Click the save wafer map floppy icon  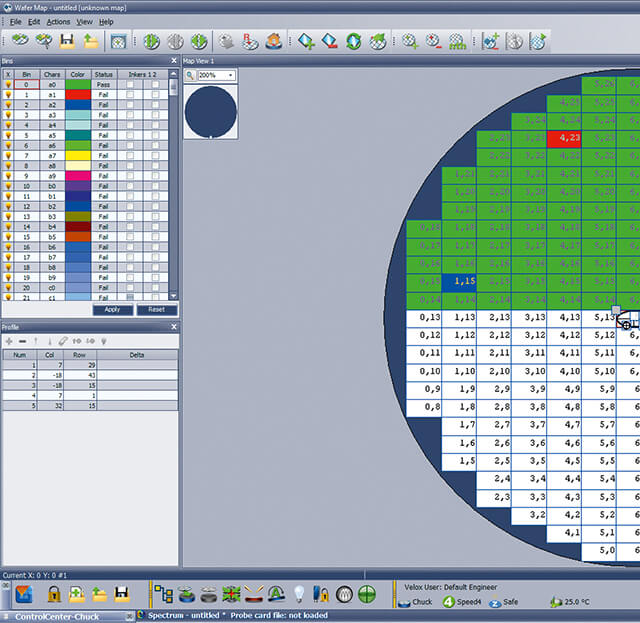click(x=67, y=41)
